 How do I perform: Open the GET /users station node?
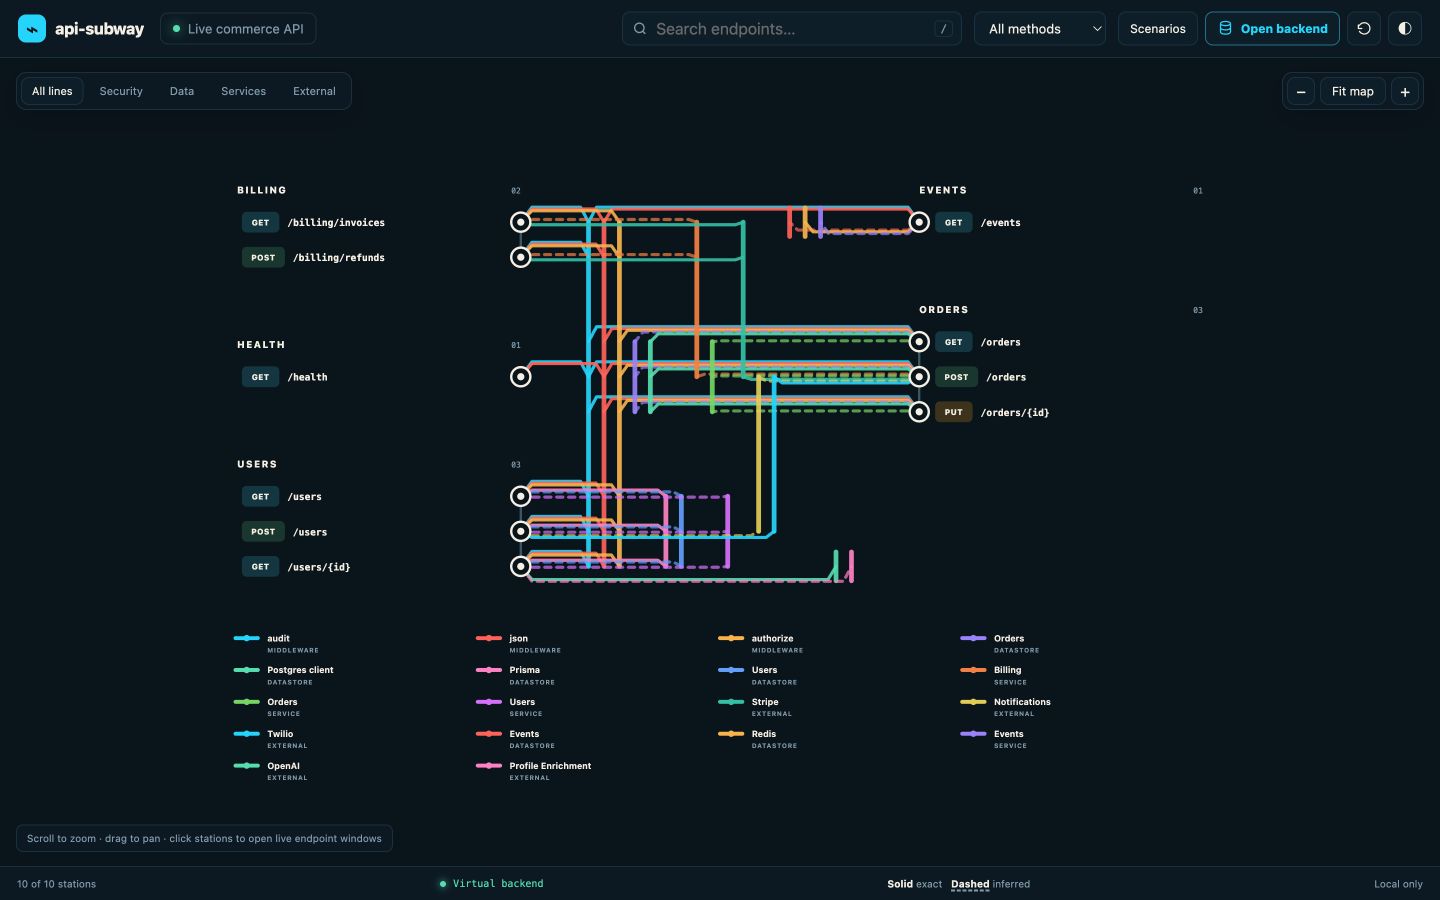pyautogui.click(x=520, y=496)
